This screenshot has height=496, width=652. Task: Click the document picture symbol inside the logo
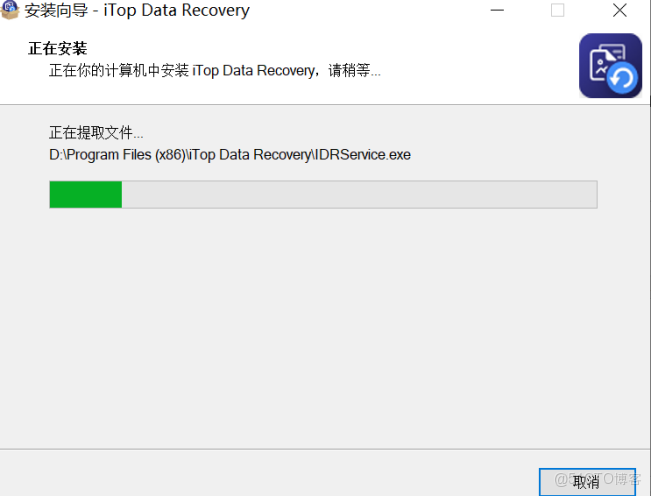pos(602,65)
